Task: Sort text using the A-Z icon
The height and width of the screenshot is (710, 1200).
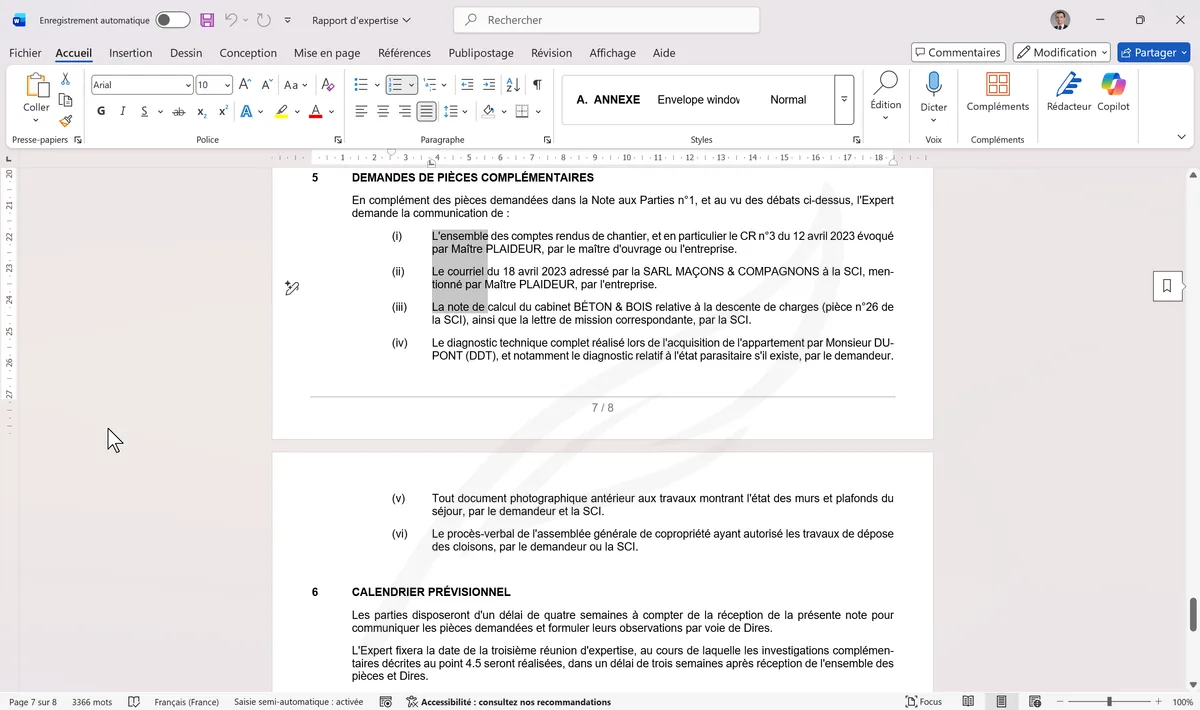Action: (513, 85)
